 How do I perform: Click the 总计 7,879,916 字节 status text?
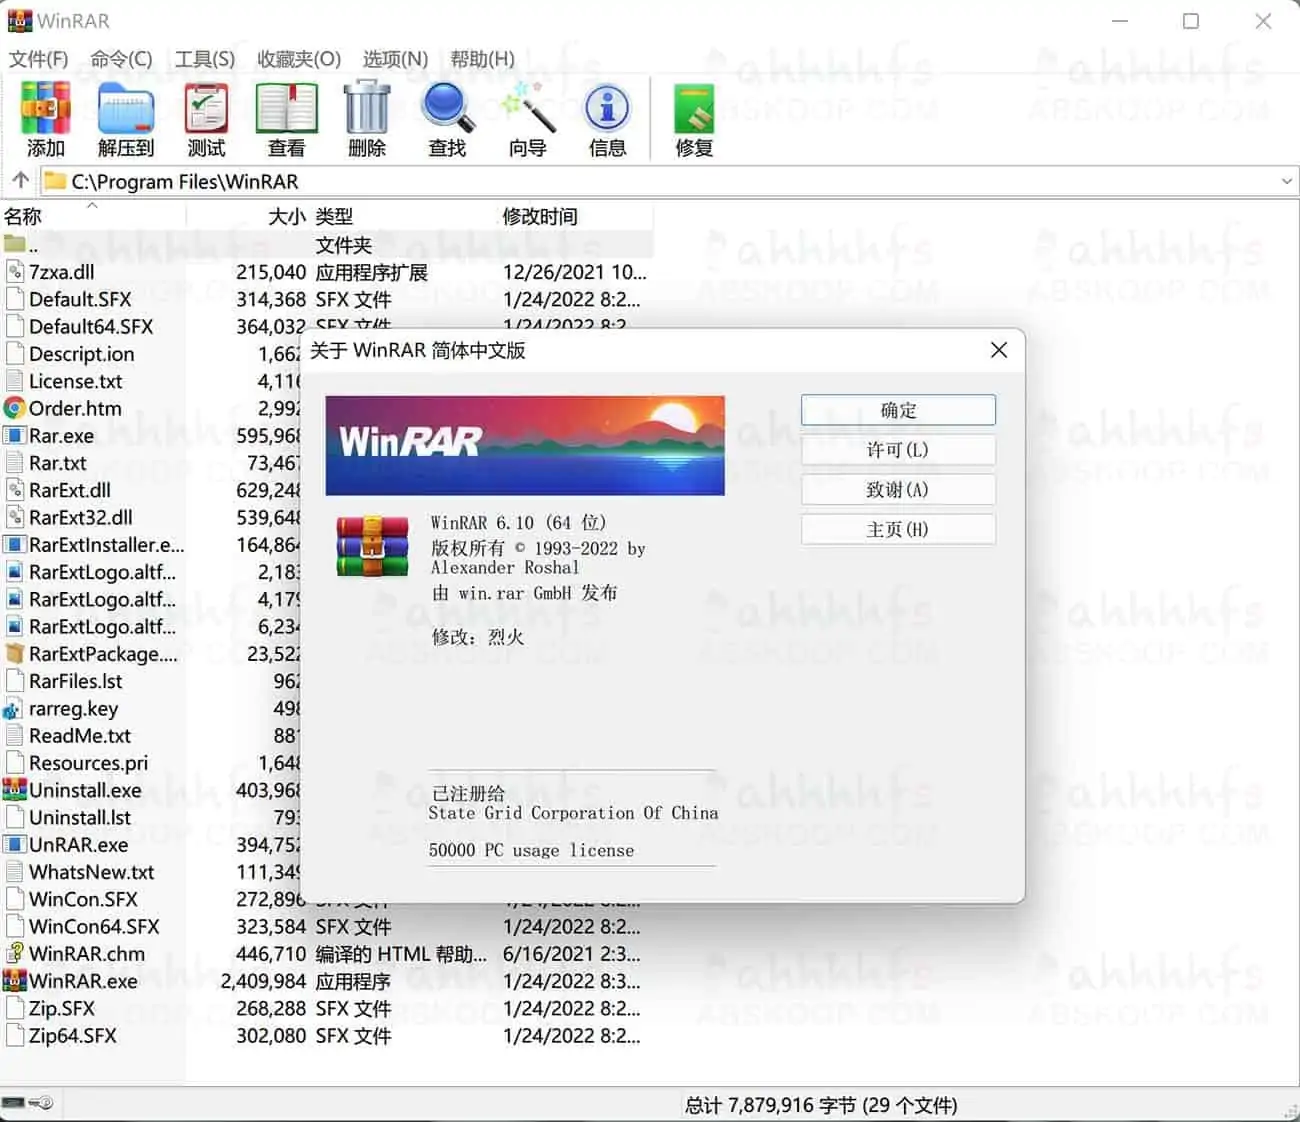(820, 1105)
